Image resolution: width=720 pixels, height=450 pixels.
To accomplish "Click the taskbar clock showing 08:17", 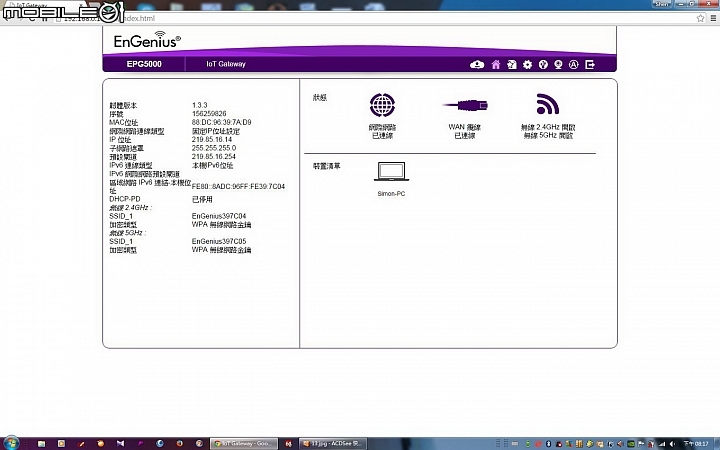I will [697, 444].
